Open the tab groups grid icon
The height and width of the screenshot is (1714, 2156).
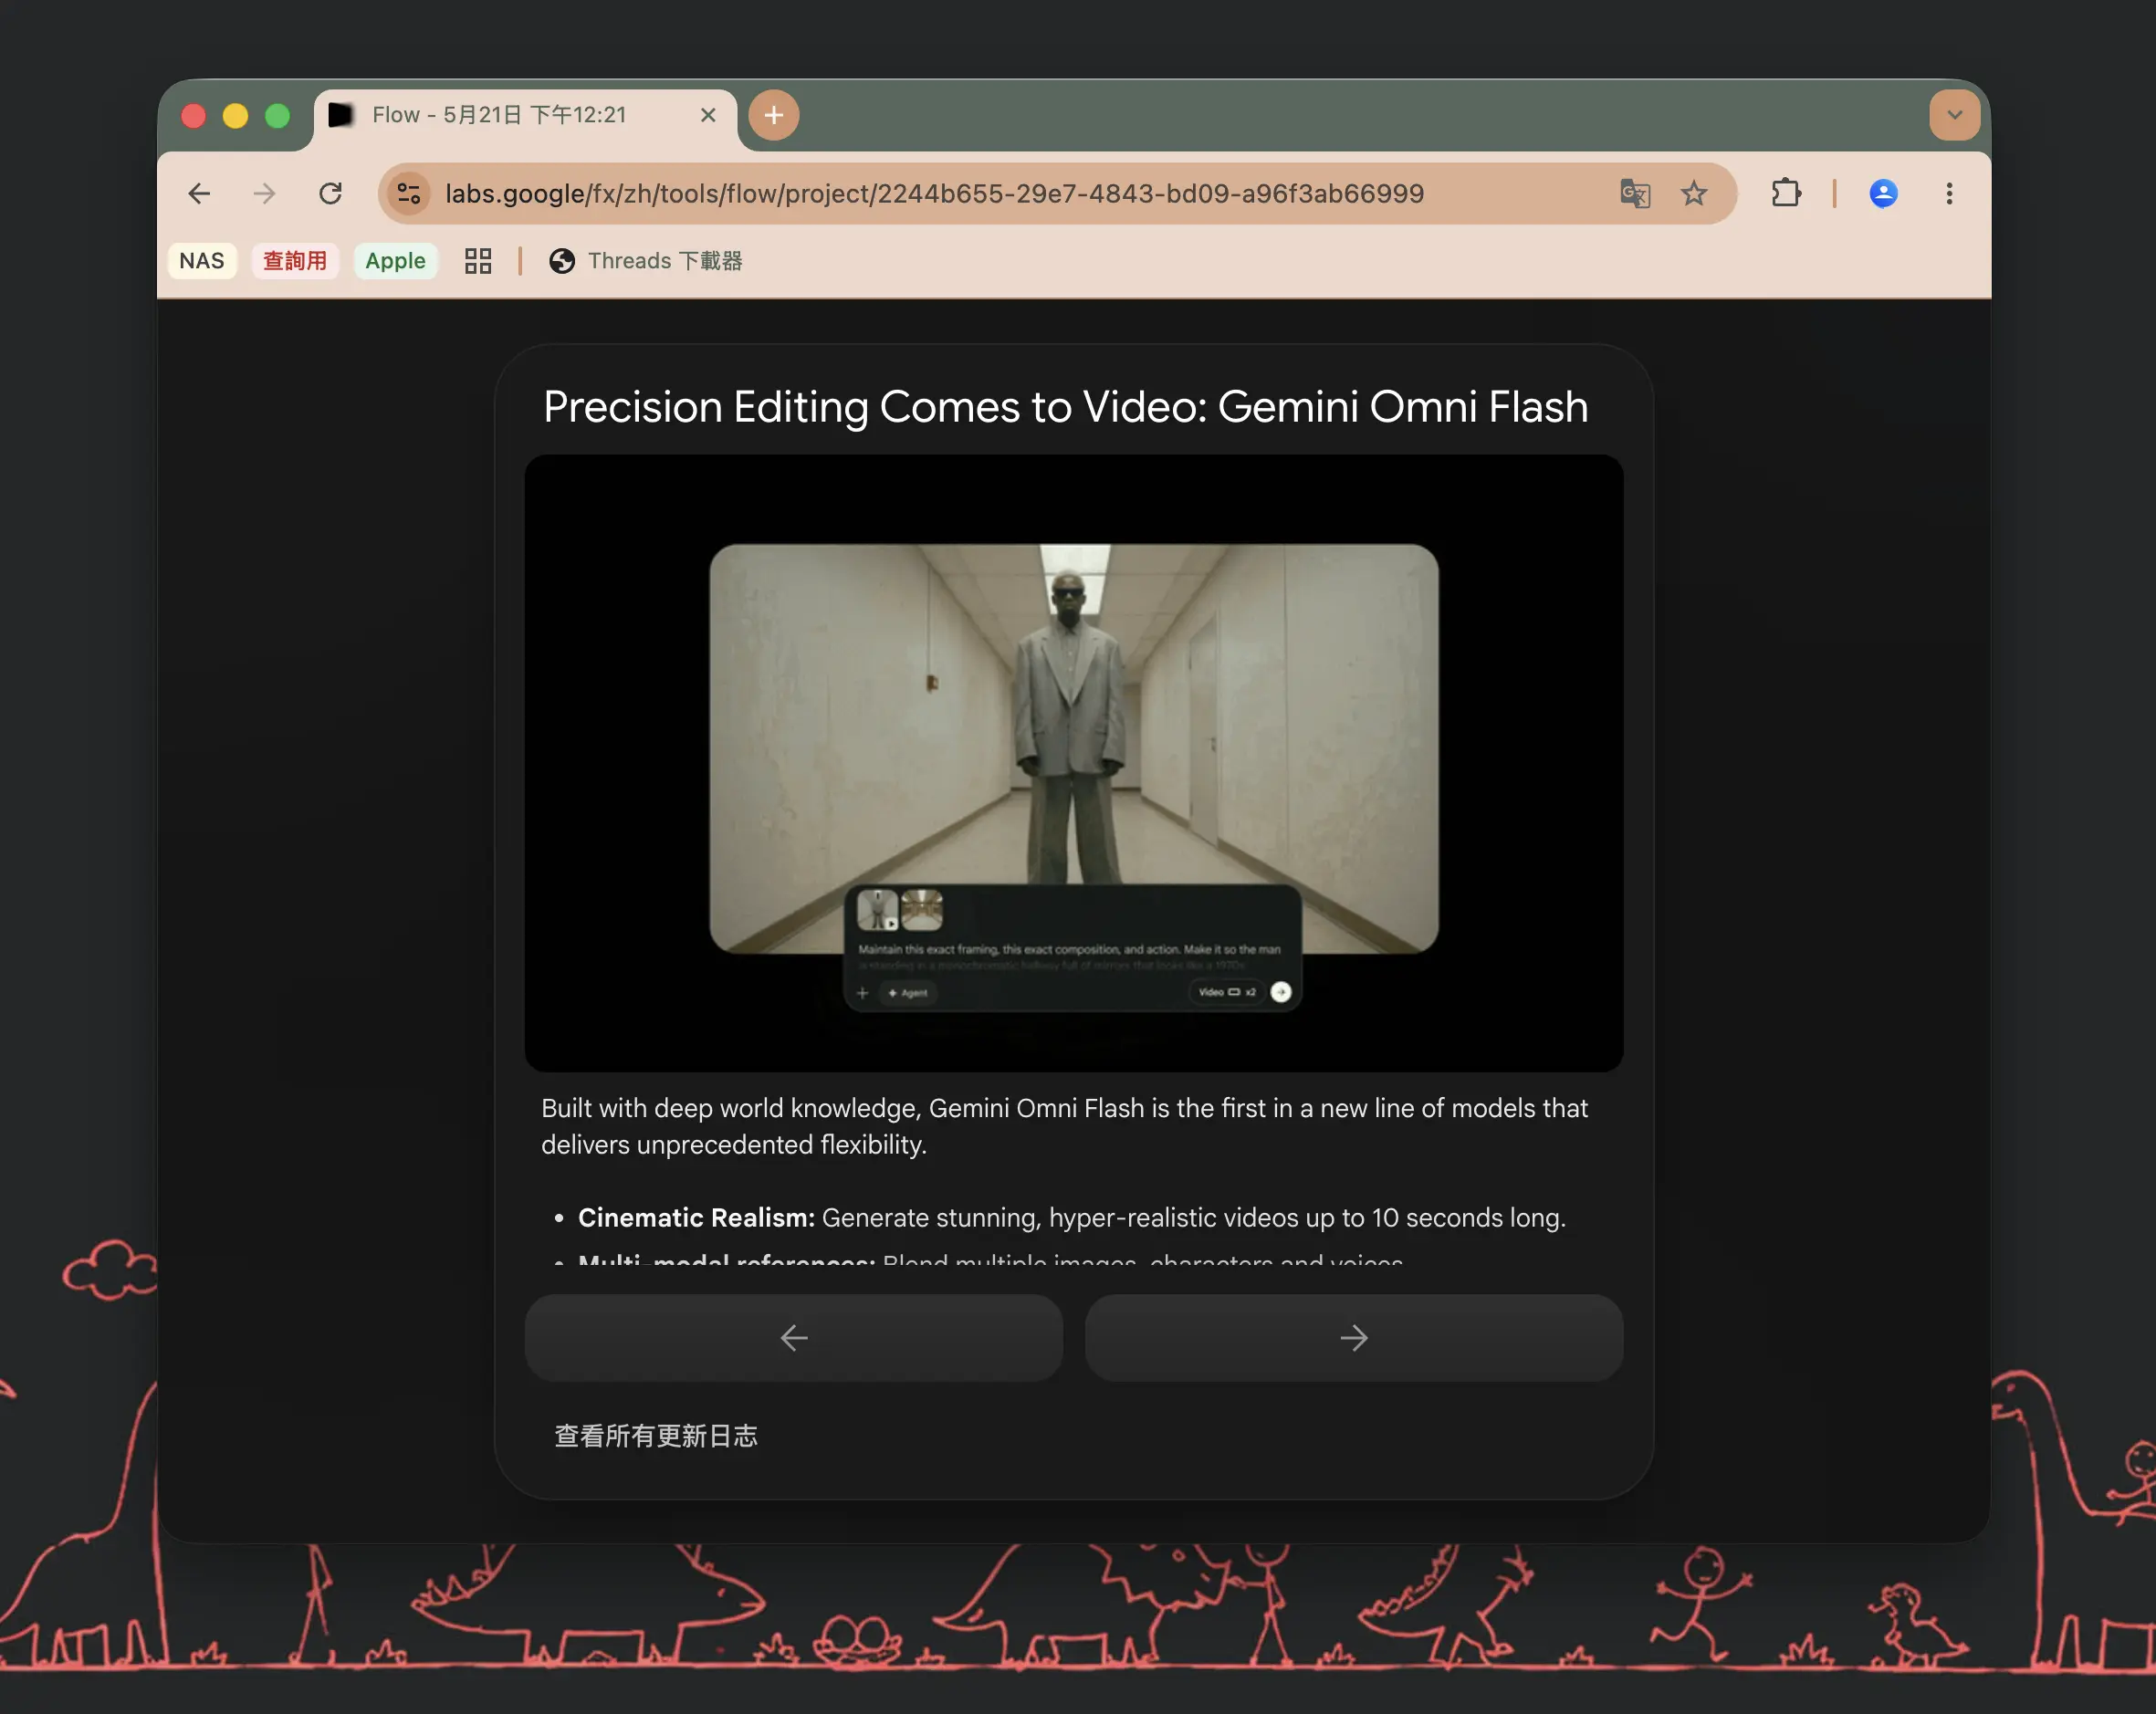pyautogui.click(x=478, y=261)
